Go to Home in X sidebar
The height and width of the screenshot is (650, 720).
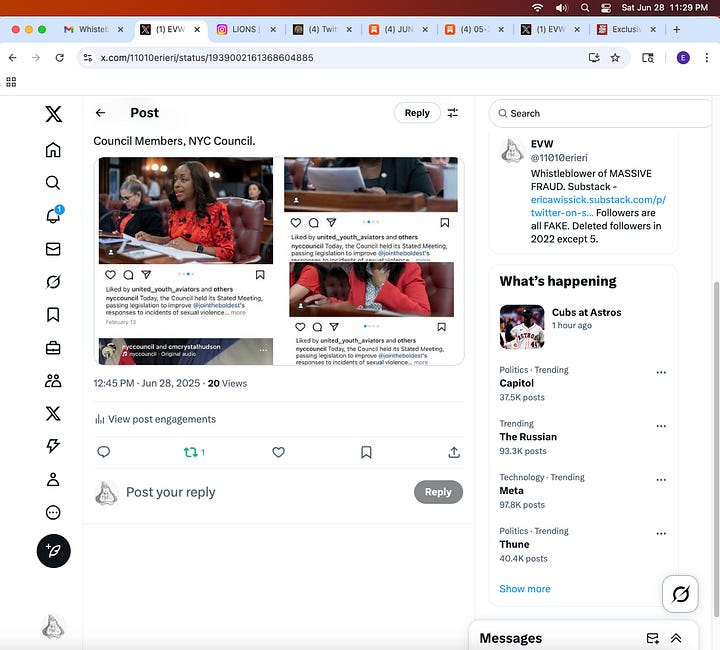click(53, 150)
